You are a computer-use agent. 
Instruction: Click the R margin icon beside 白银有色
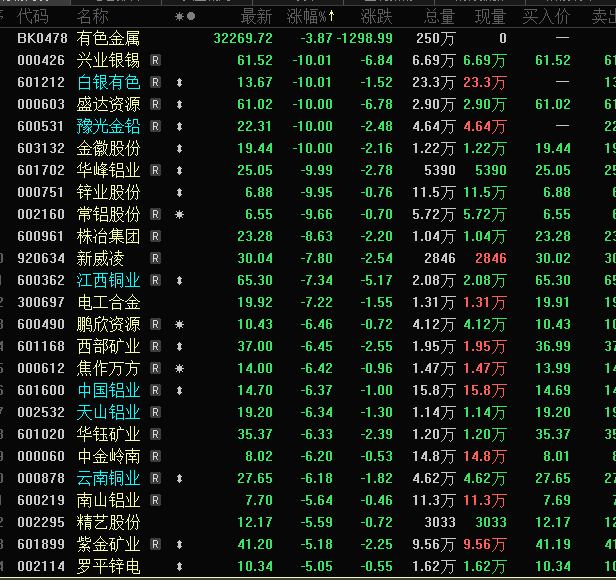155,82
